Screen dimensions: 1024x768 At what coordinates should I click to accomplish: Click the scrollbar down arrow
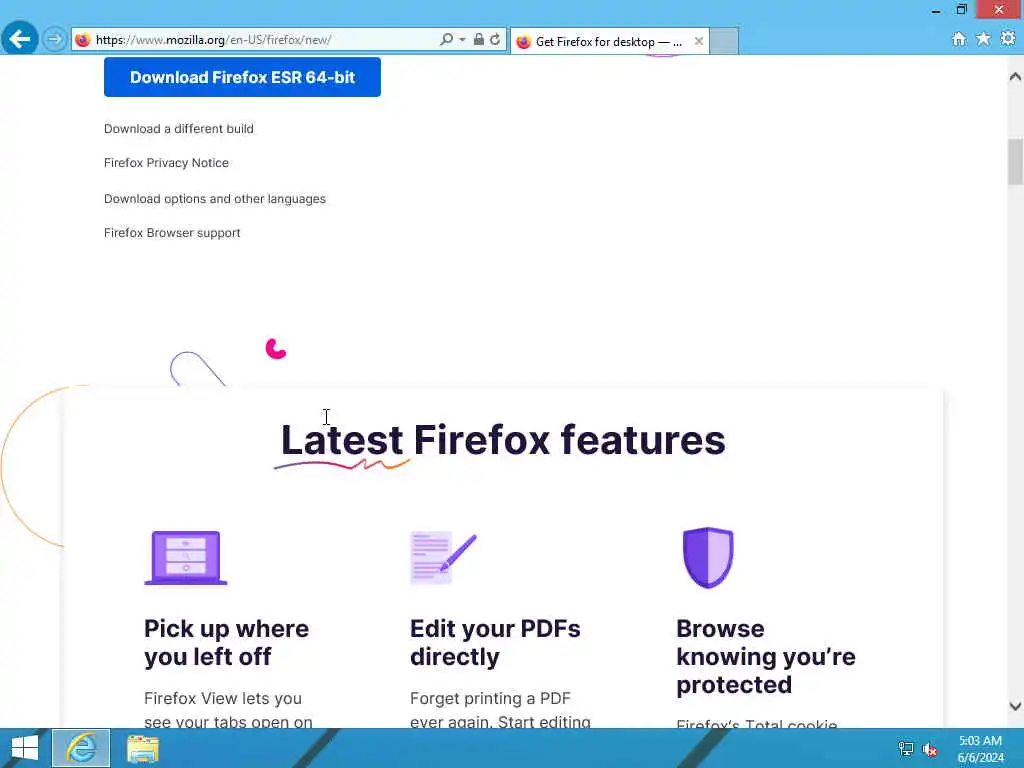[1015, 706]
